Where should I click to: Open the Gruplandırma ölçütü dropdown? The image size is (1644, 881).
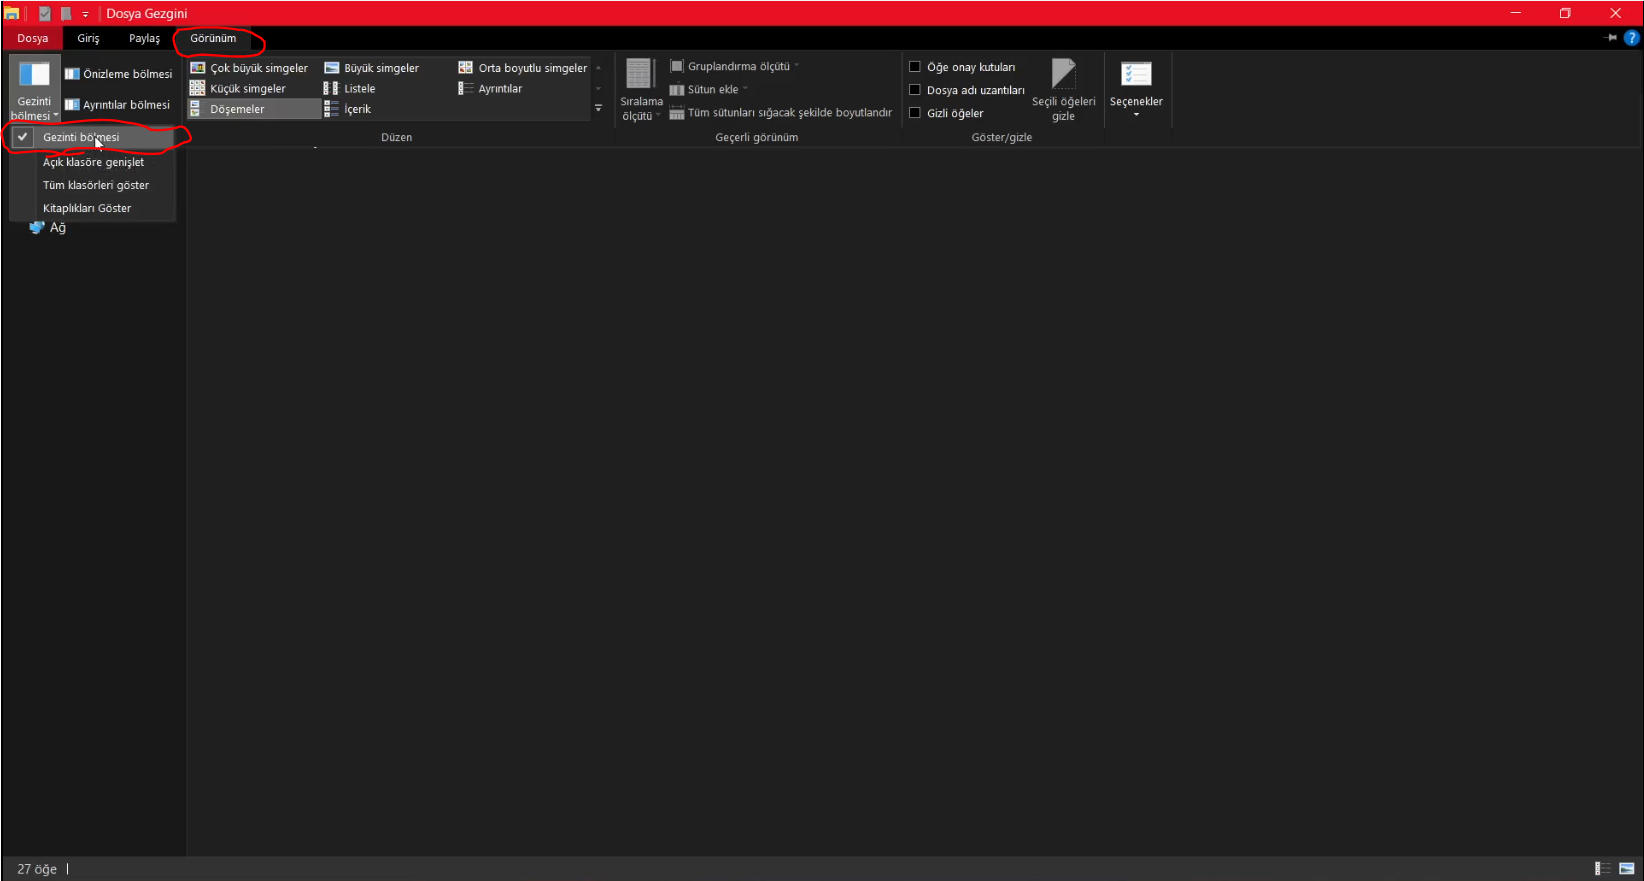(735, 66)
